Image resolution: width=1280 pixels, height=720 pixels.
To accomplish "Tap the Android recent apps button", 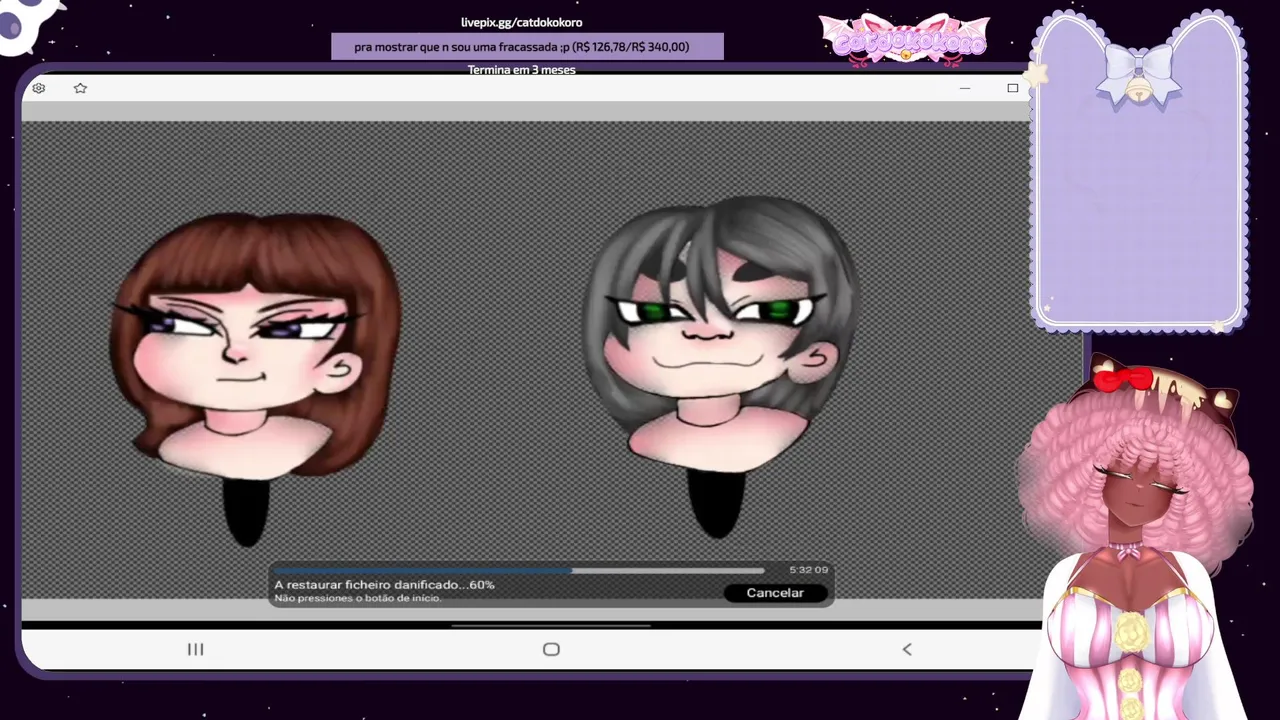I will [196, 649].
